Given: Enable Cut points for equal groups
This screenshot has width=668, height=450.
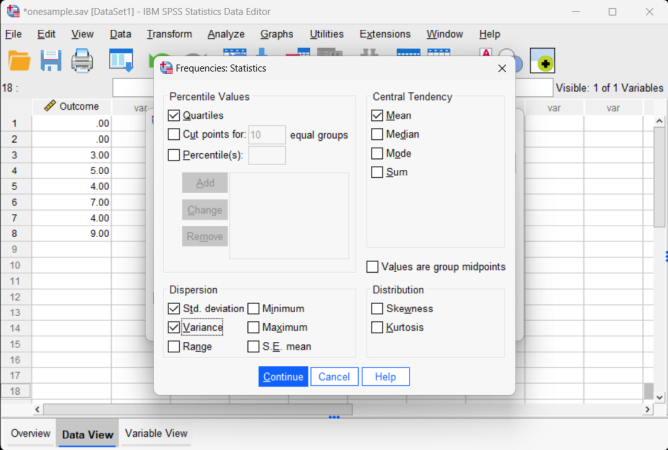Looking at the screenshot, I should click(x=174, y=134).
